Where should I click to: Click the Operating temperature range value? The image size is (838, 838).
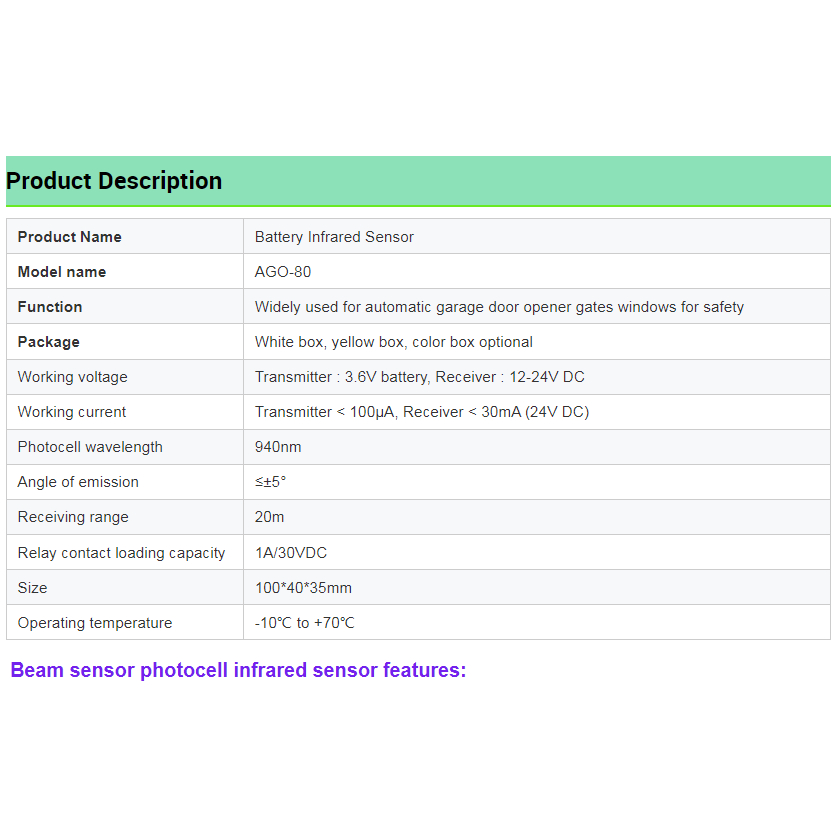[304, 623]
